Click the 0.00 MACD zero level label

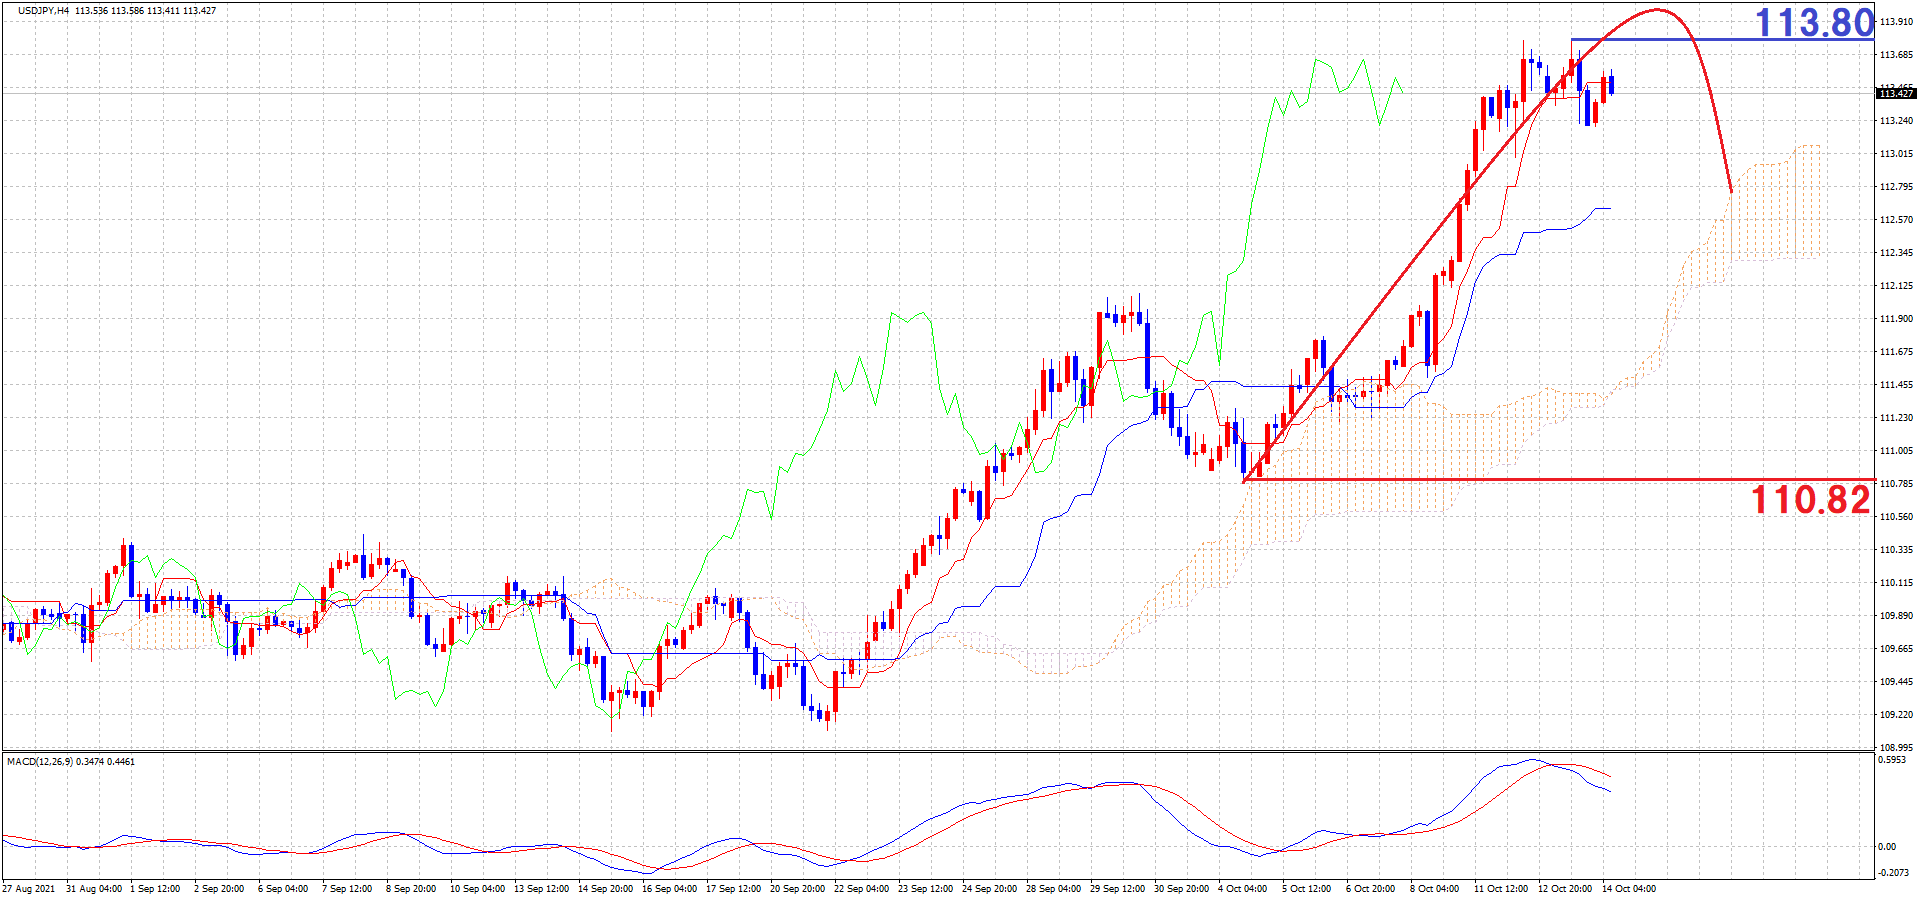(x=1887, y=847)
